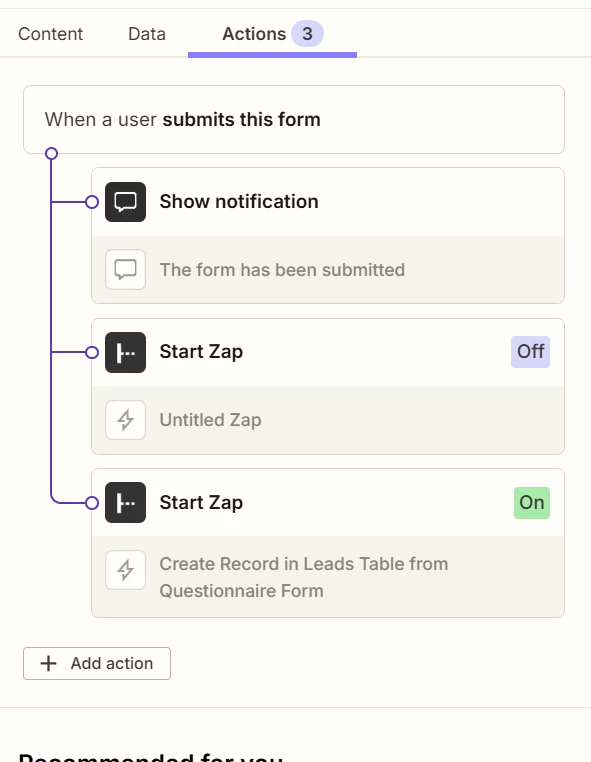
Task: Click the Show notification speech bubble icon
Action: [125, 202]
